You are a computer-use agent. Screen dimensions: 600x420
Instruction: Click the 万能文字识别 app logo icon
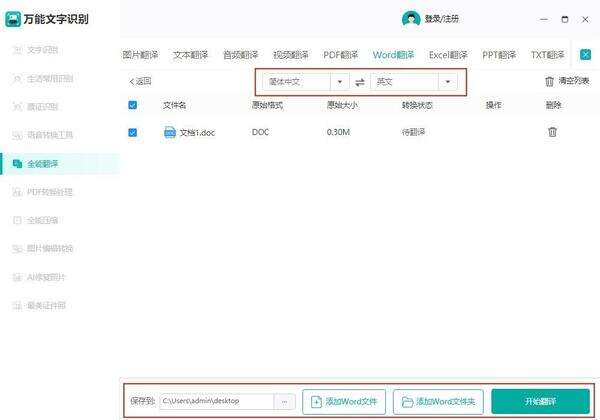pos(13,19)
